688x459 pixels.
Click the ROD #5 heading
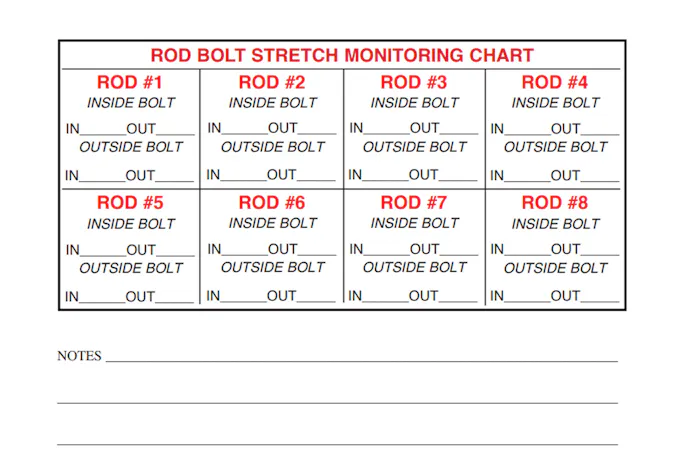point(130,203)
